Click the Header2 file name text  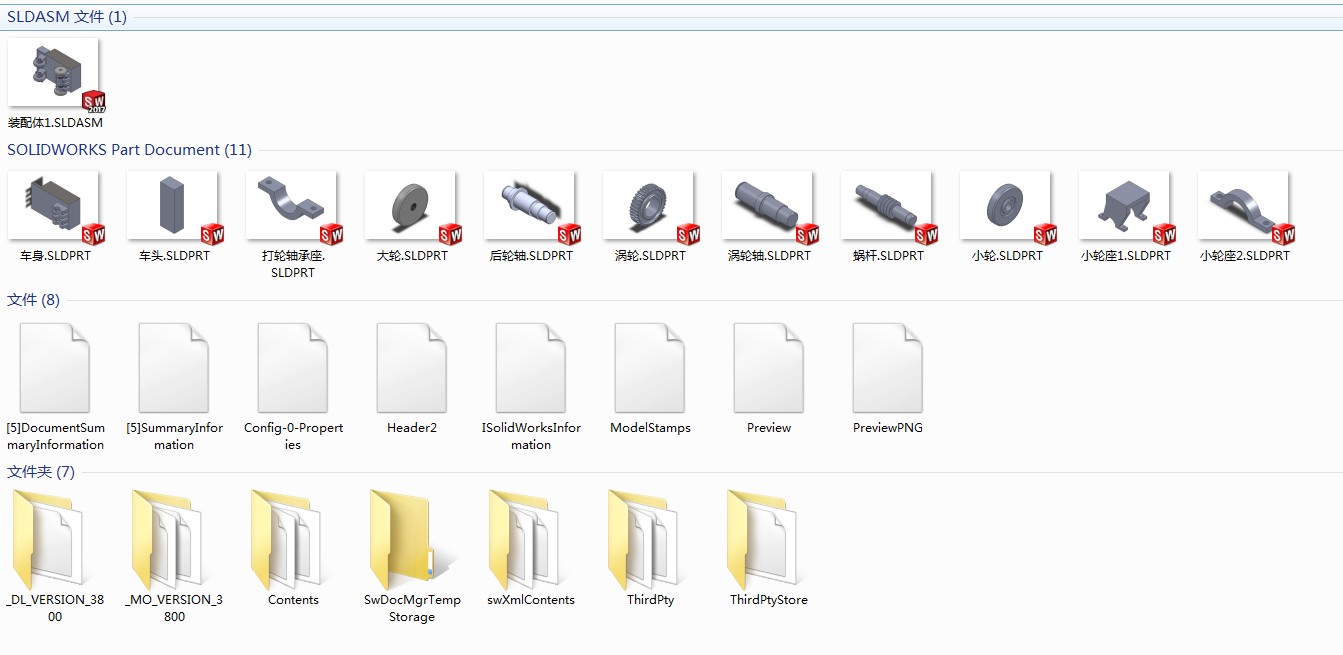tap(412, 428)
